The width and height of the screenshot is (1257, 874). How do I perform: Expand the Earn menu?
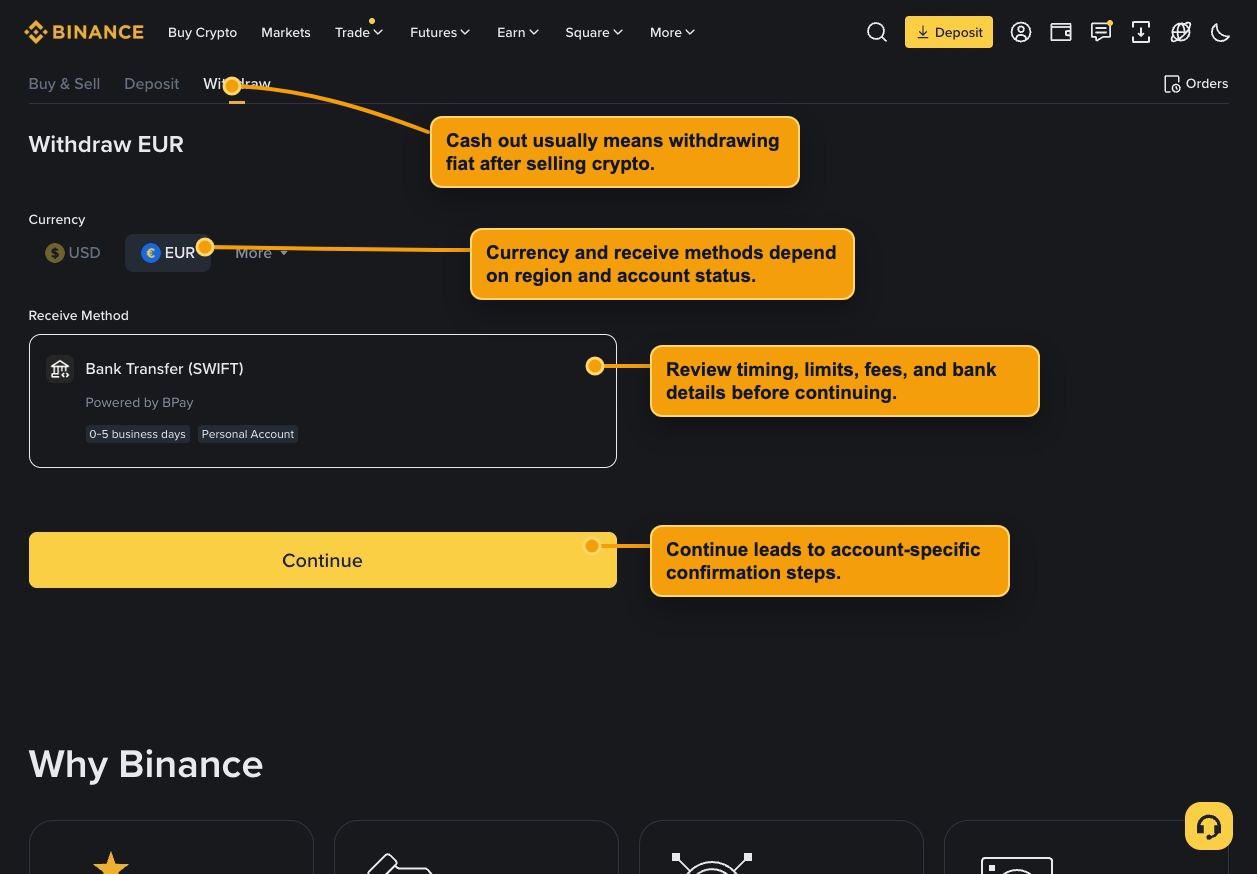tap(518, 32)
